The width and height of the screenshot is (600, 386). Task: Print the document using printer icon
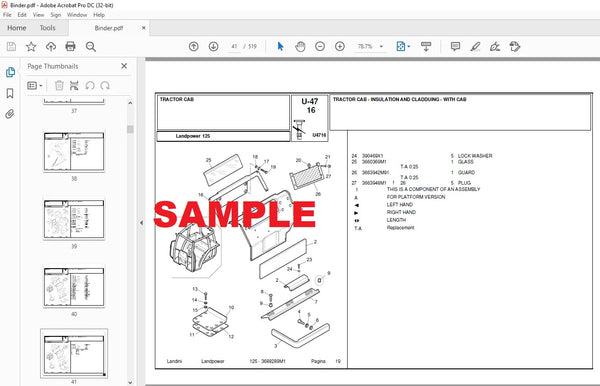click(70, 47)
